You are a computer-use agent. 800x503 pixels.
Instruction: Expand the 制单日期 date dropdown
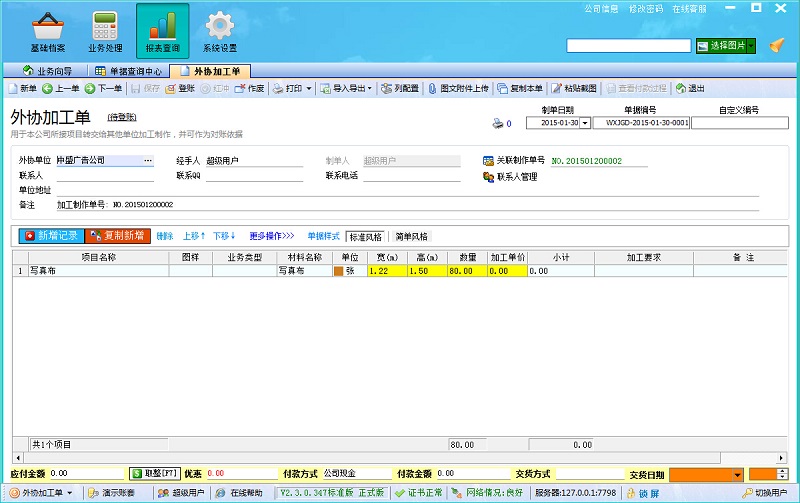585,123
